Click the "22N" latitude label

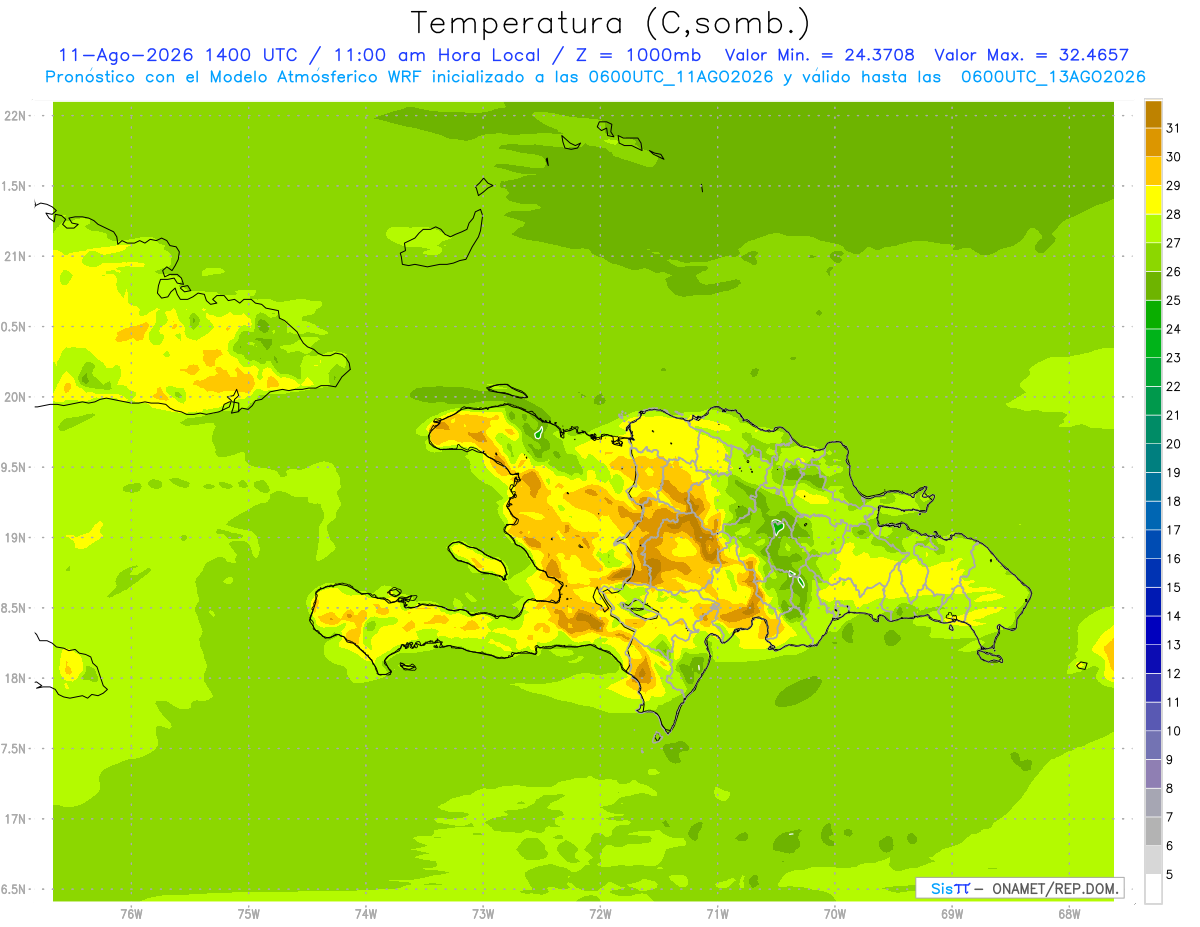click(16, 116)
